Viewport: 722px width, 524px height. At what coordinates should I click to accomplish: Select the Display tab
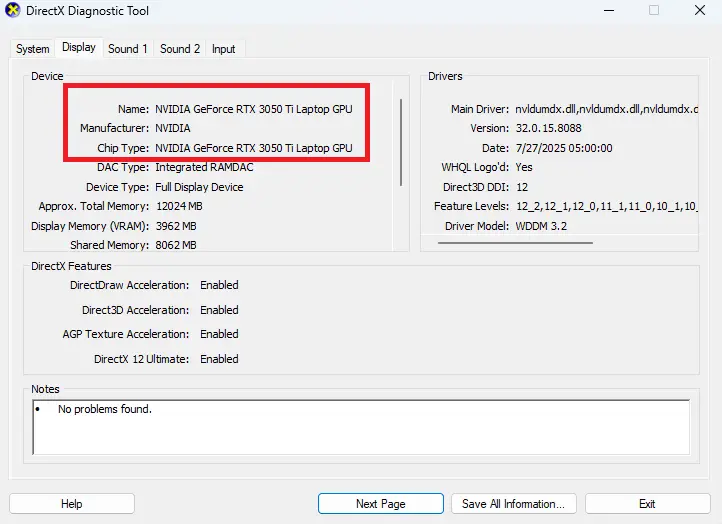coord(79,47)
